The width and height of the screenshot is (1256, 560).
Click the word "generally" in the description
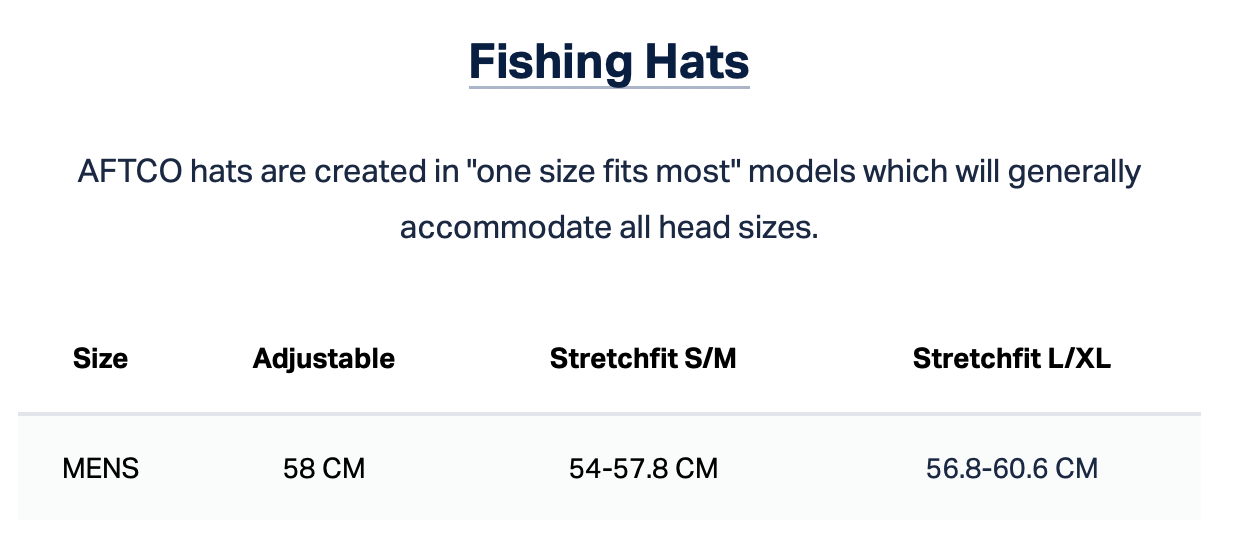pos(1073,172)
